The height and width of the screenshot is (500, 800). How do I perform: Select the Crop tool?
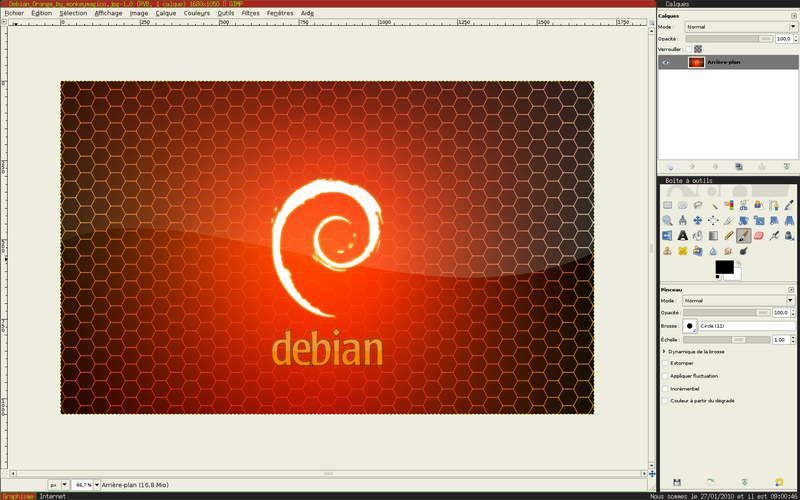[729, 220]
